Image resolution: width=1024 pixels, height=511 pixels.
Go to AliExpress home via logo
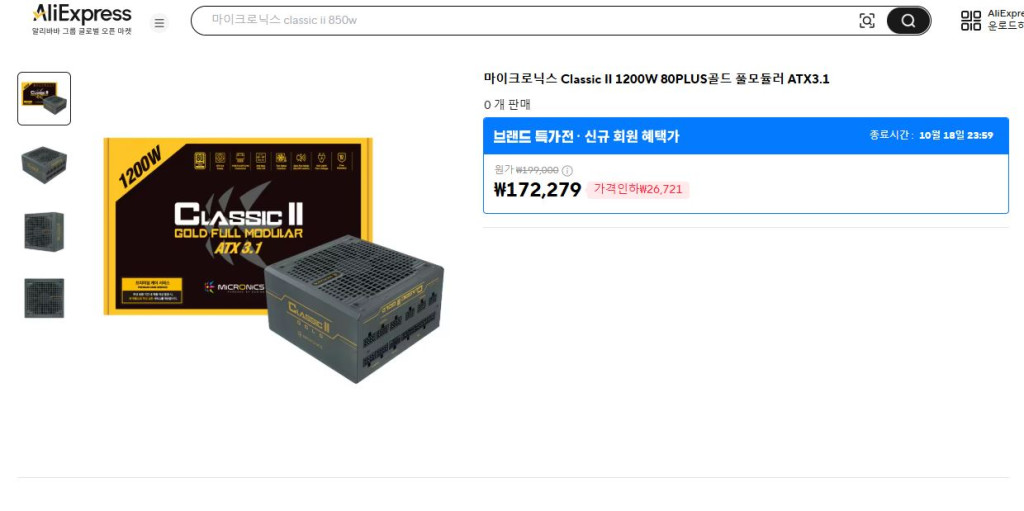[x=82, y=20]
